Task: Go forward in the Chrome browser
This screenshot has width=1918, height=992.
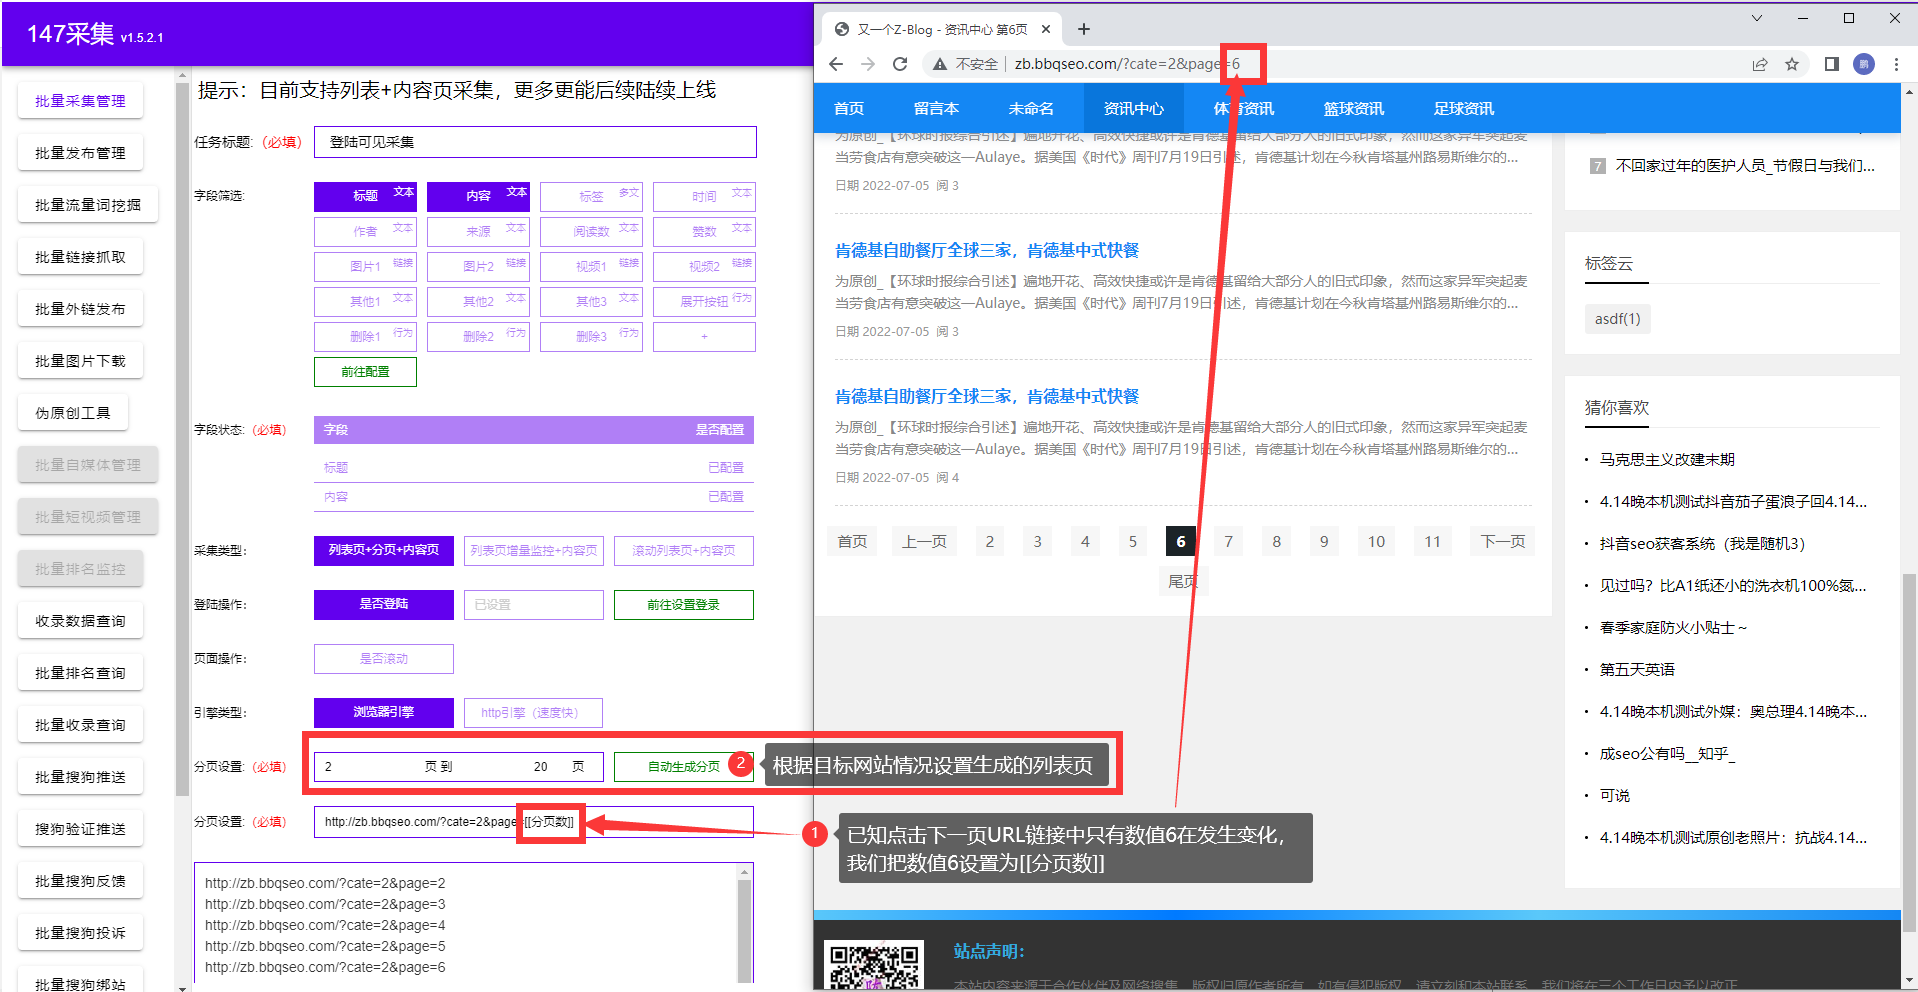Action: point(868,64)
